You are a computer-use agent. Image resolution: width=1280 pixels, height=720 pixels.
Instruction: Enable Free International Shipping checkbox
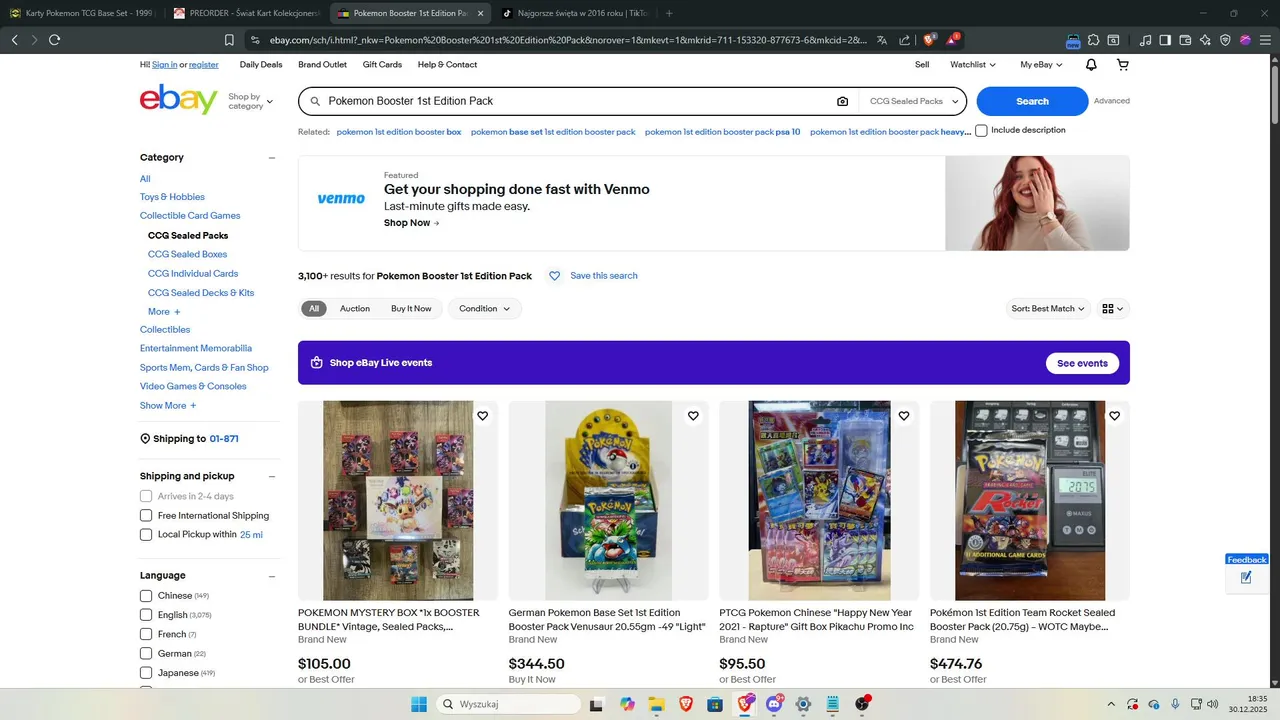(146, 515)
